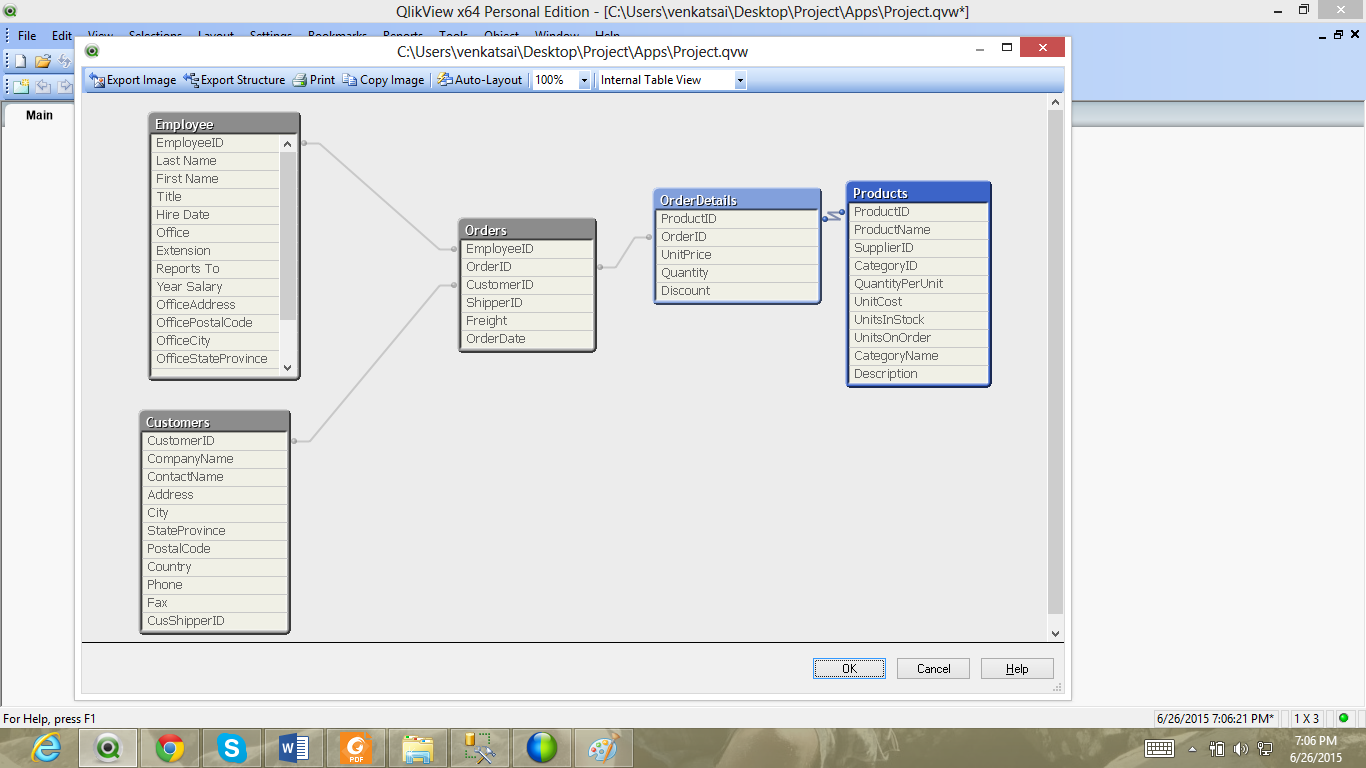Copy Image of the table diagram
This screenshot has height=768, width=1366.
coord(383,80)
